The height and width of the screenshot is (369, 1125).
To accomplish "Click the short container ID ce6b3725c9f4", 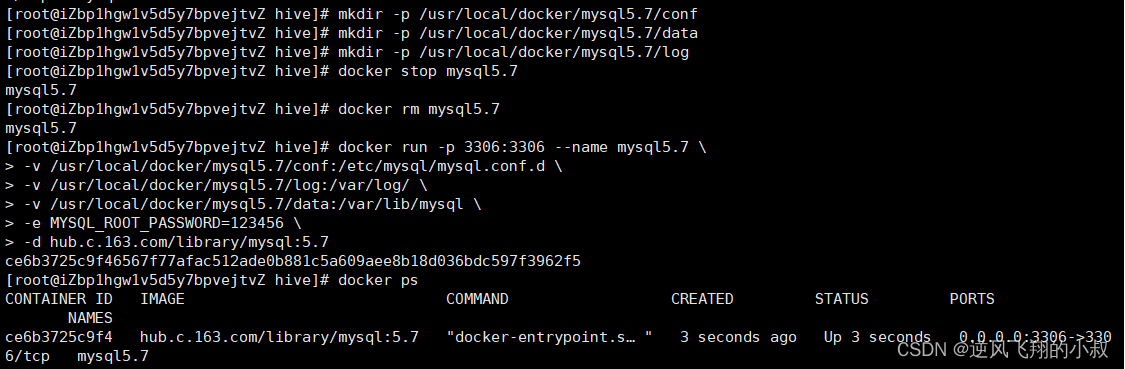I will point(59,337).
